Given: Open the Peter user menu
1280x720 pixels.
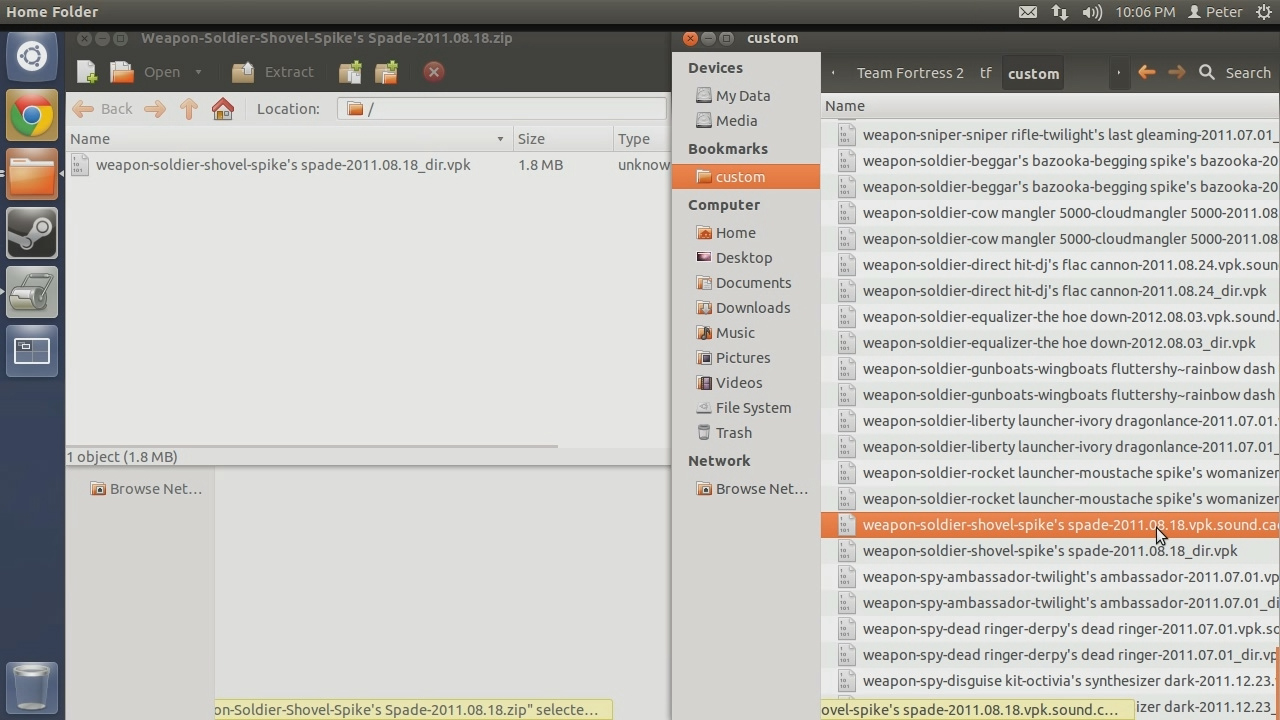Looking at the screenshot, I should click(x=1215, y=12).
